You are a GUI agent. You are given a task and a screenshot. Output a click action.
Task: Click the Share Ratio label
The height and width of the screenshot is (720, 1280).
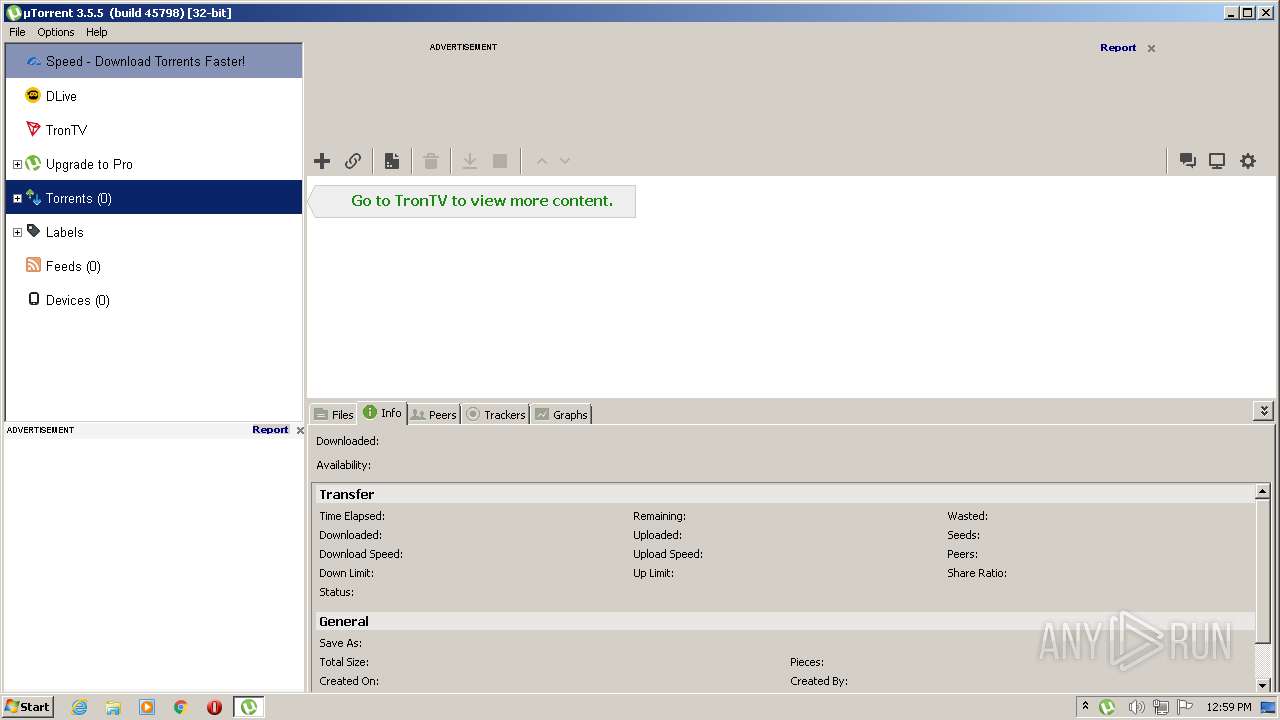tap(977, 573)
